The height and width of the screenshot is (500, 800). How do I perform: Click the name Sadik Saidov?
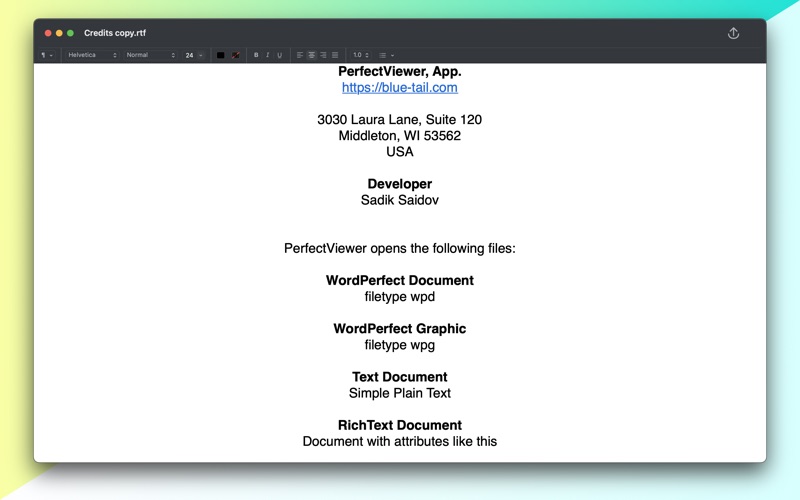point(399,200)
